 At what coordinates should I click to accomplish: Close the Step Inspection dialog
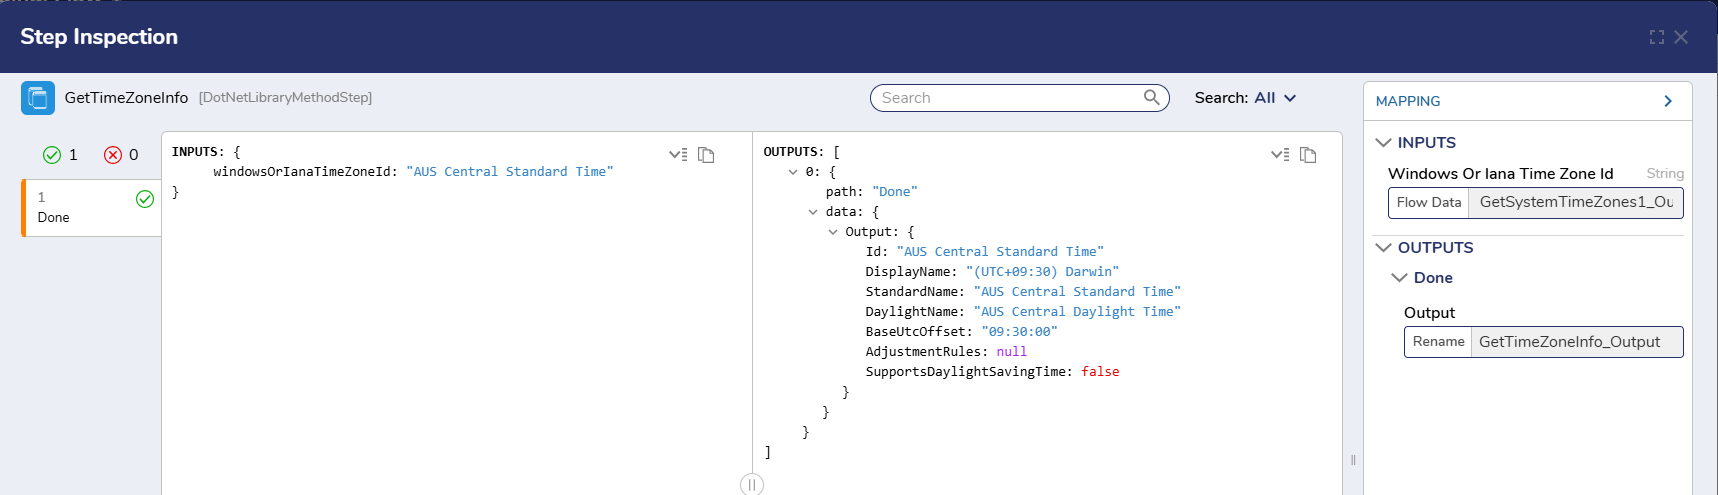[x=1681, y=37]
